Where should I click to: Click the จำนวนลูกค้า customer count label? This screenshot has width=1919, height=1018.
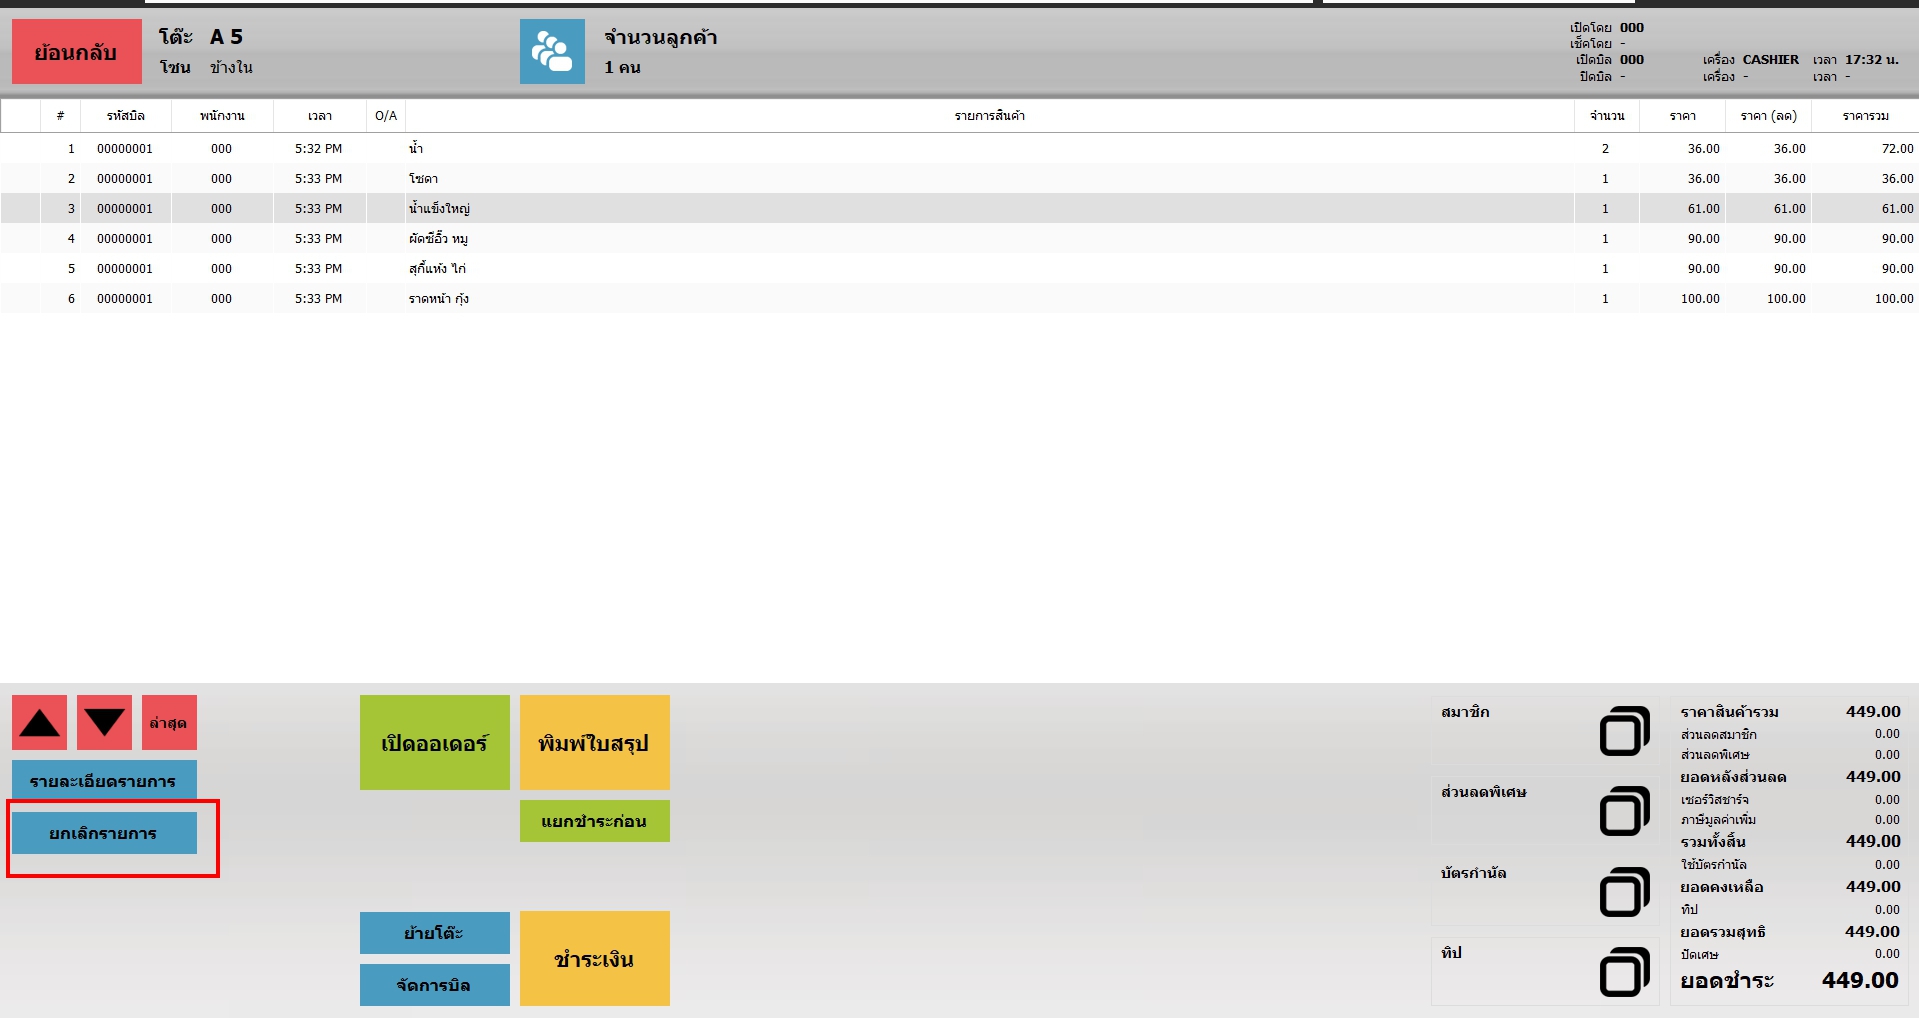(661, 38)
